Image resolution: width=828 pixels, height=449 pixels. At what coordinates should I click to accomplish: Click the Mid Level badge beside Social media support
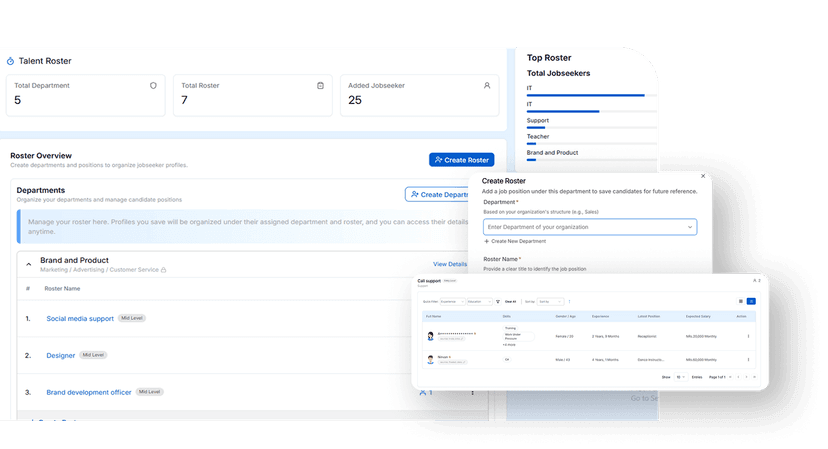(131, 318)
